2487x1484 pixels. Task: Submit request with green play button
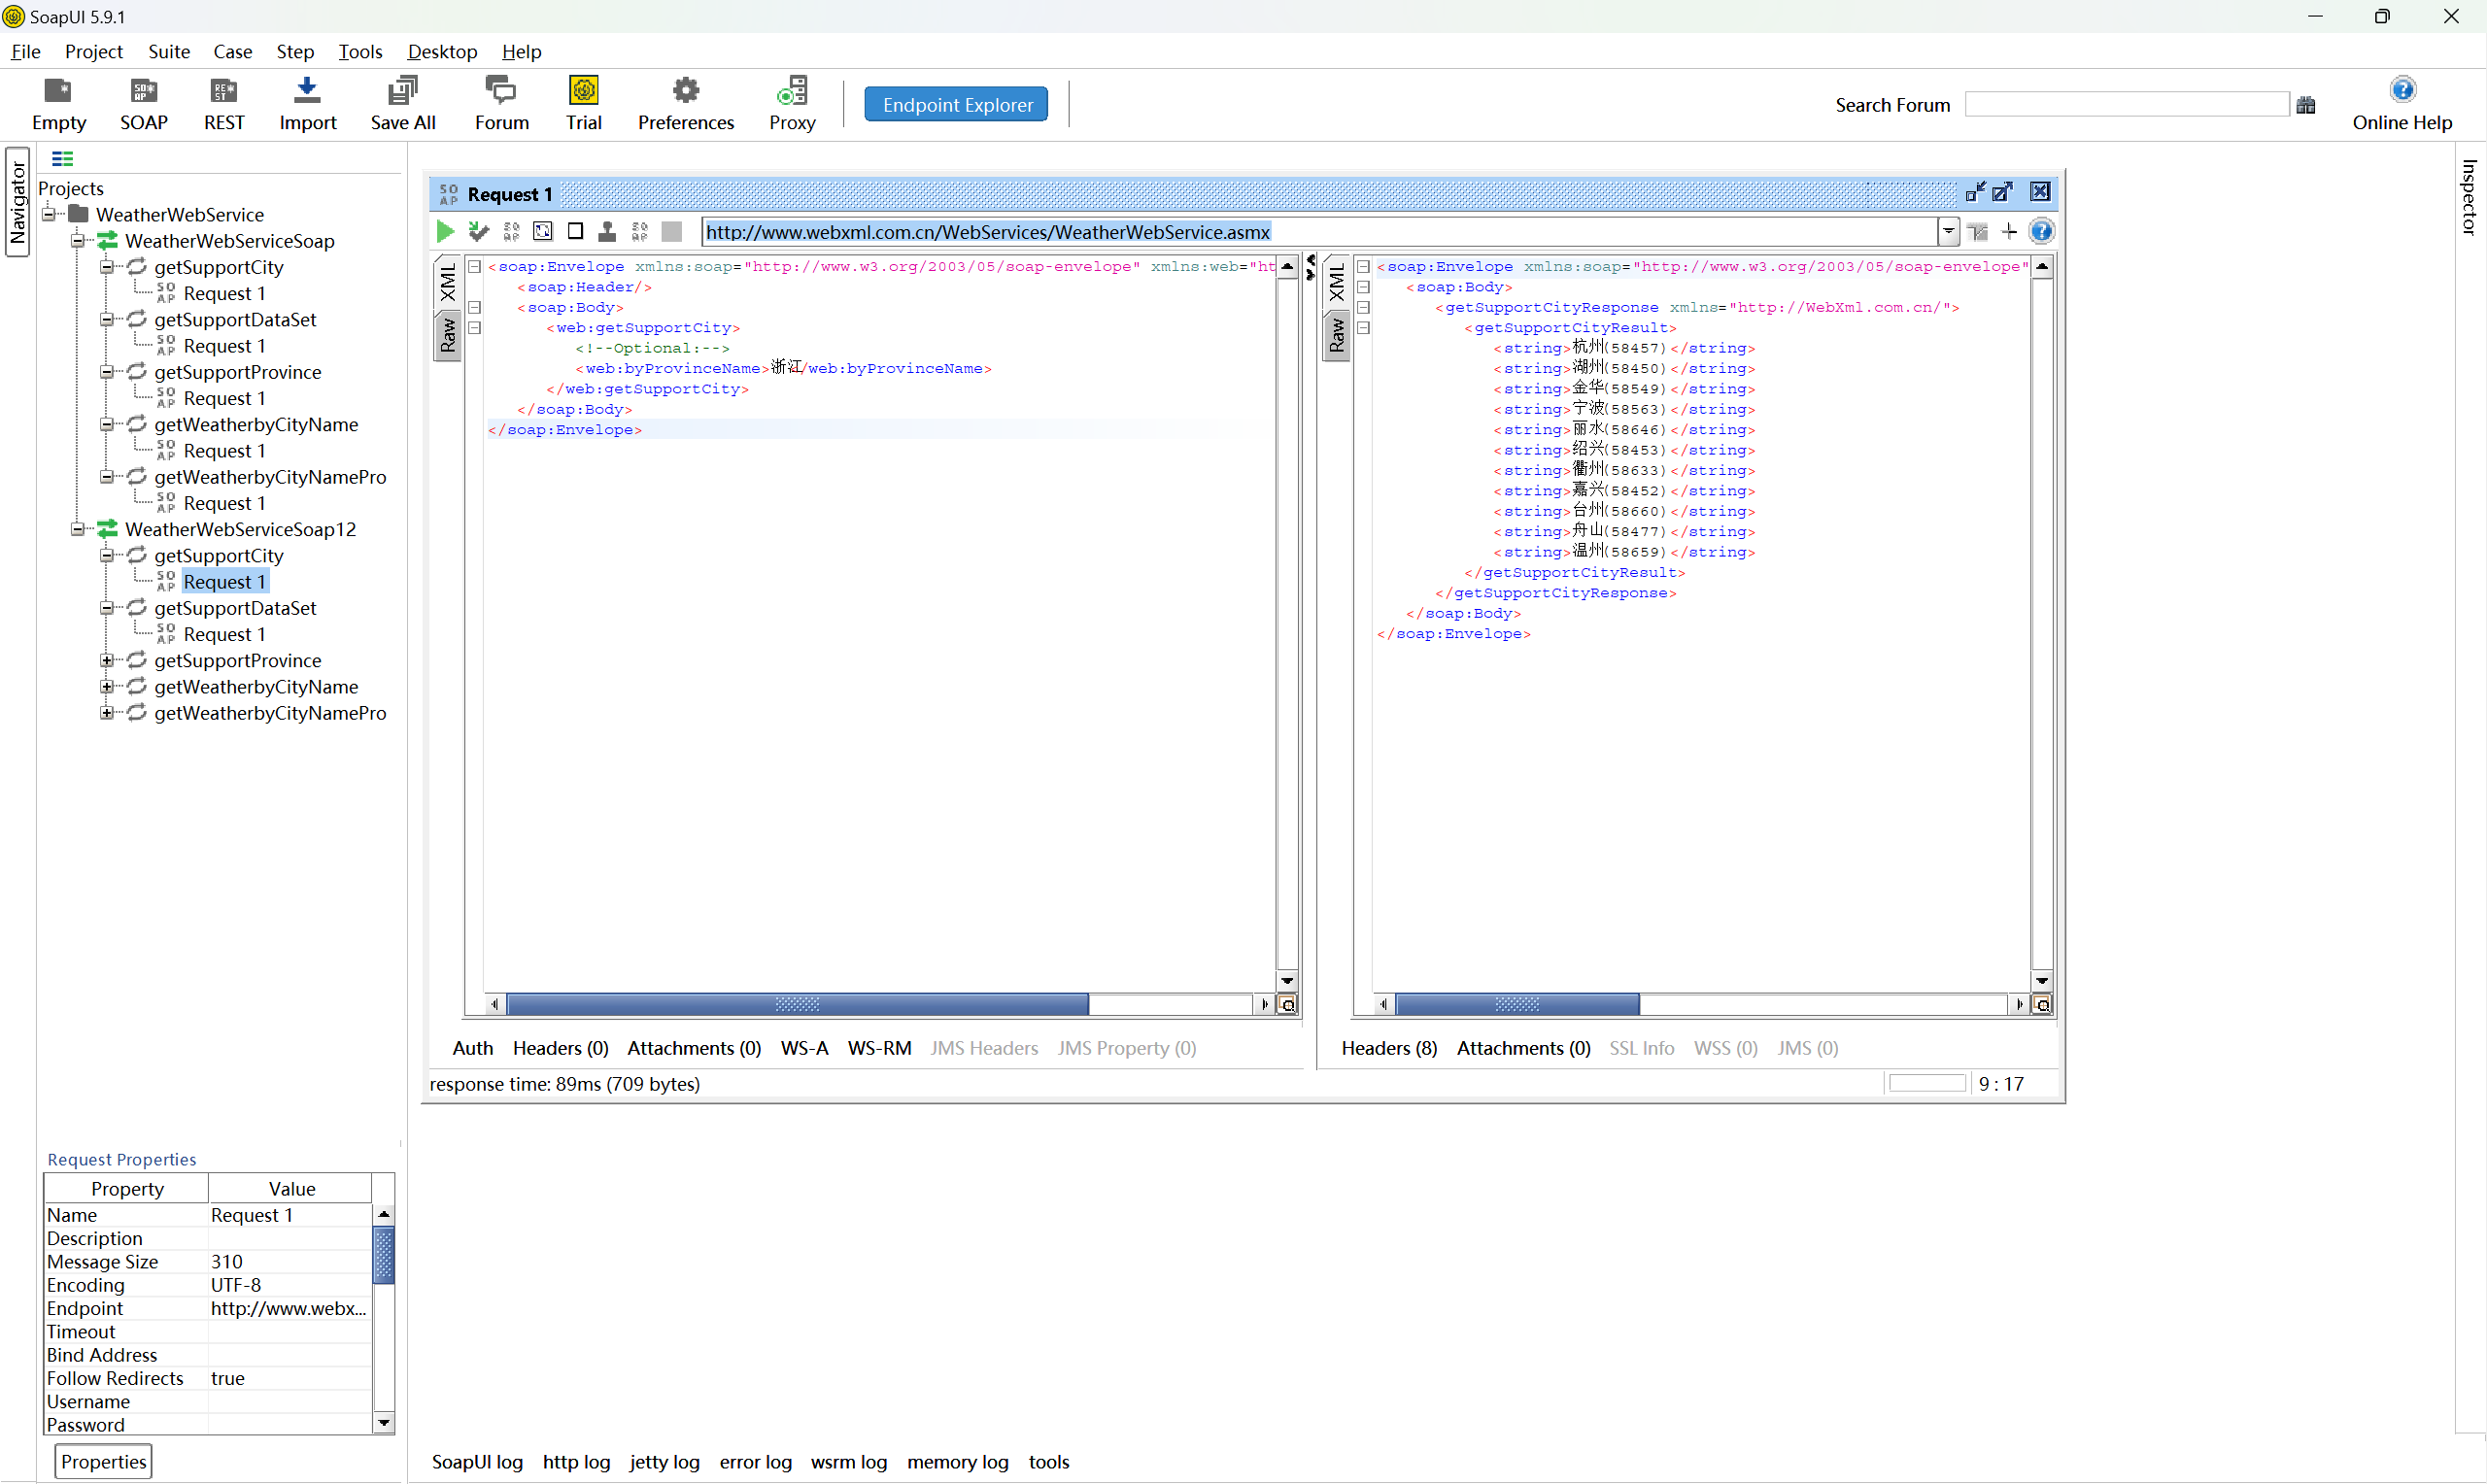[x=445, y=232]
